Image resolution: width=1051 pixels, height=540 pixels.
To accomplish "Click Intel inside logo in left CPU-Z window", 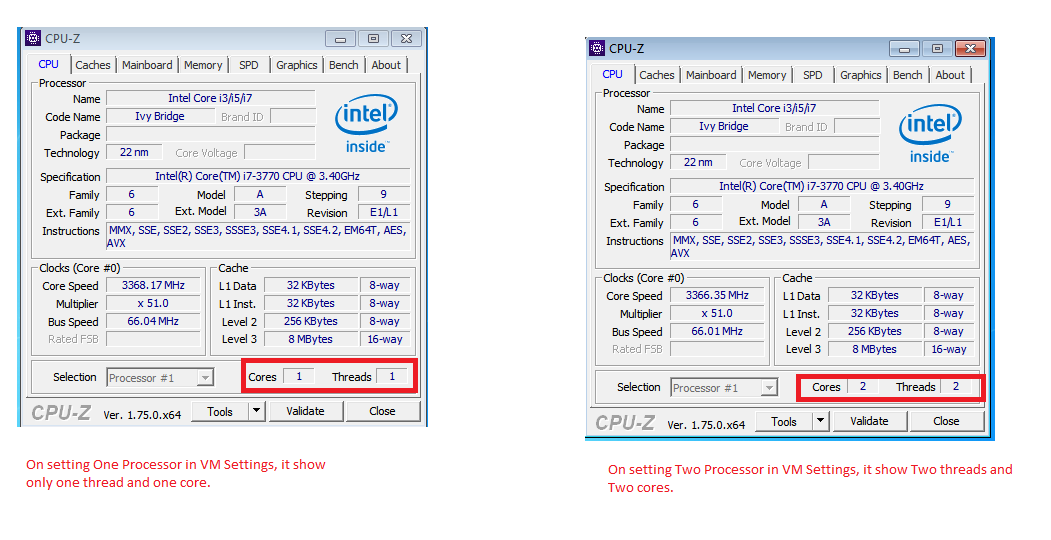I will click(x=366, y=124).
